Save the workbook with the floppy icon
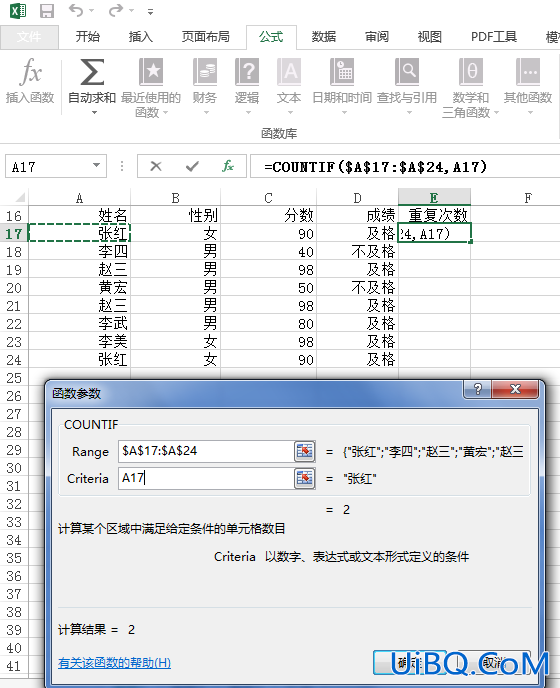The width and height of the screenshot is (560, 688). pyautogui.click(x=47, y=11)
